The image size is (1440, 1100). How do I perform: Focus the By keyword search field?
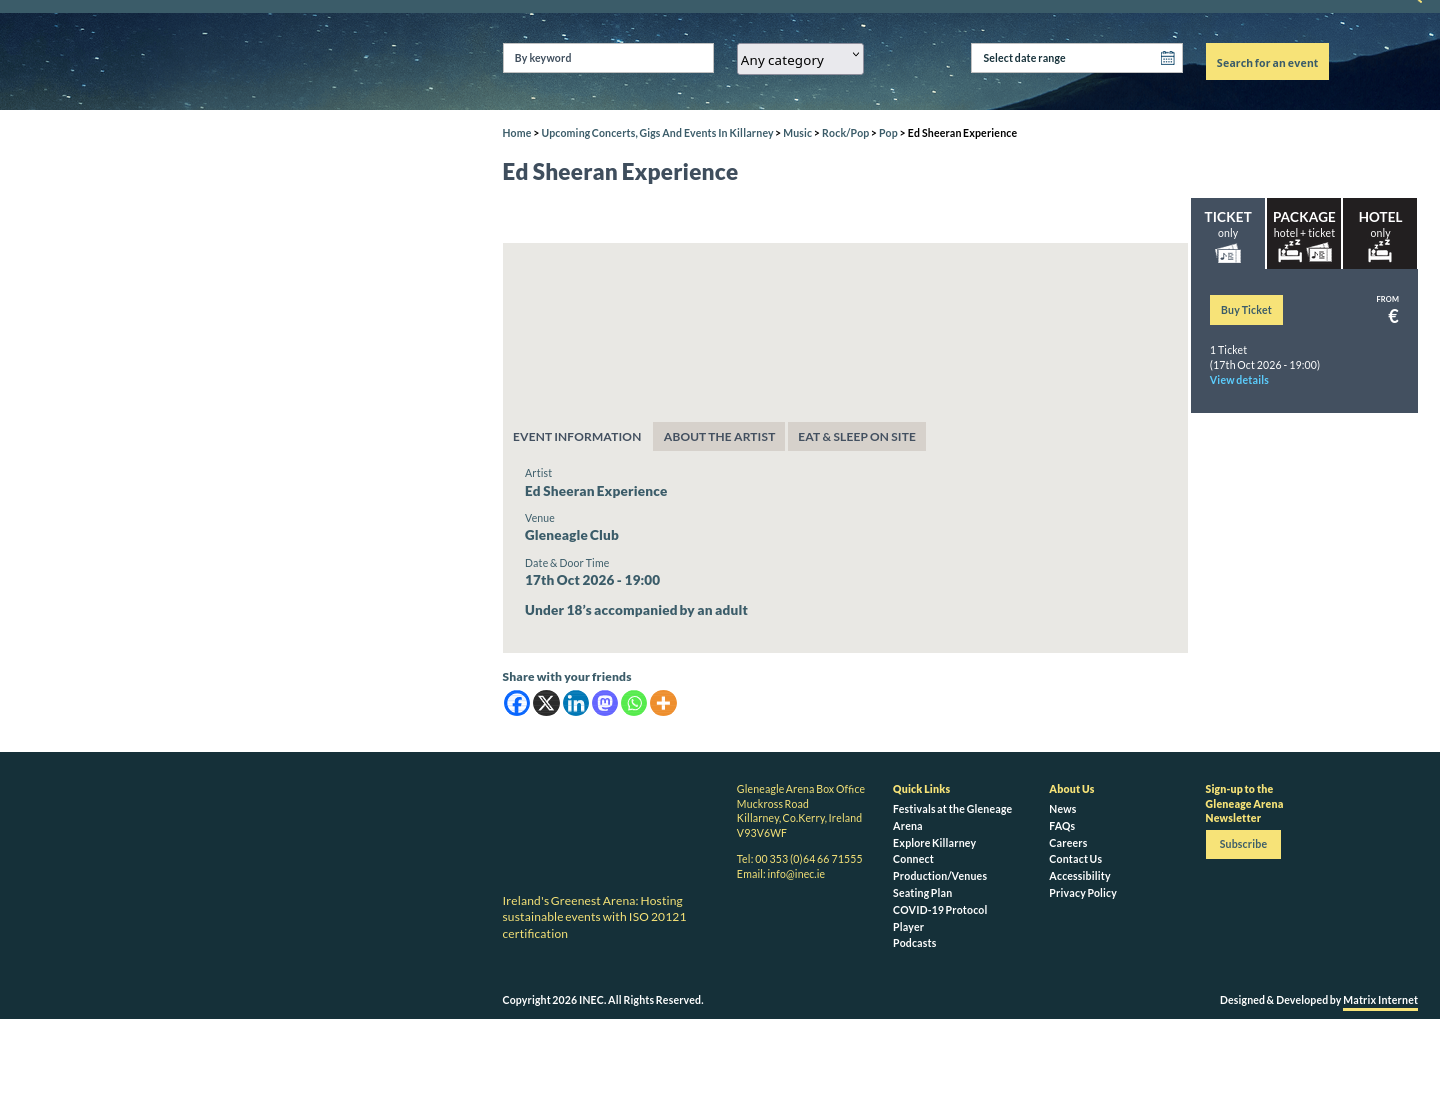pos(608,58)
